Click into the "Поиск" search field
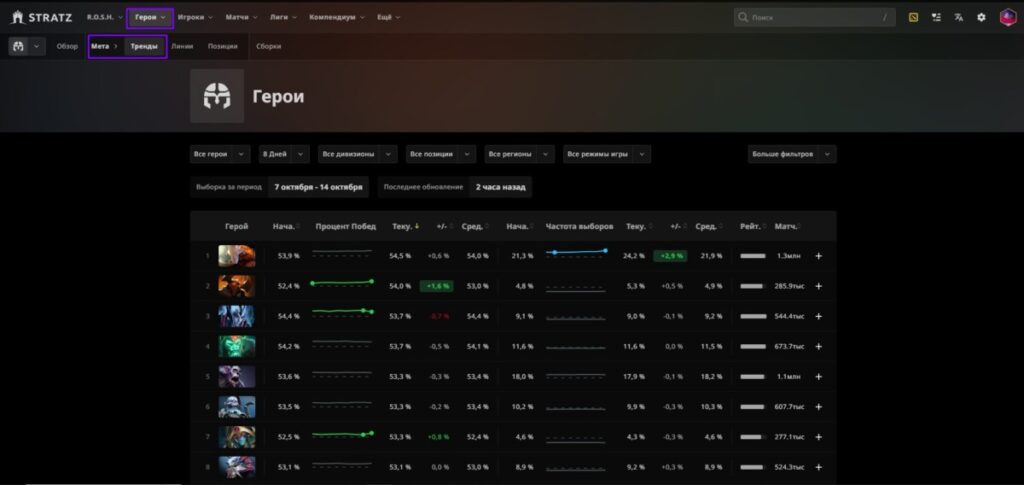 point(810,17)
